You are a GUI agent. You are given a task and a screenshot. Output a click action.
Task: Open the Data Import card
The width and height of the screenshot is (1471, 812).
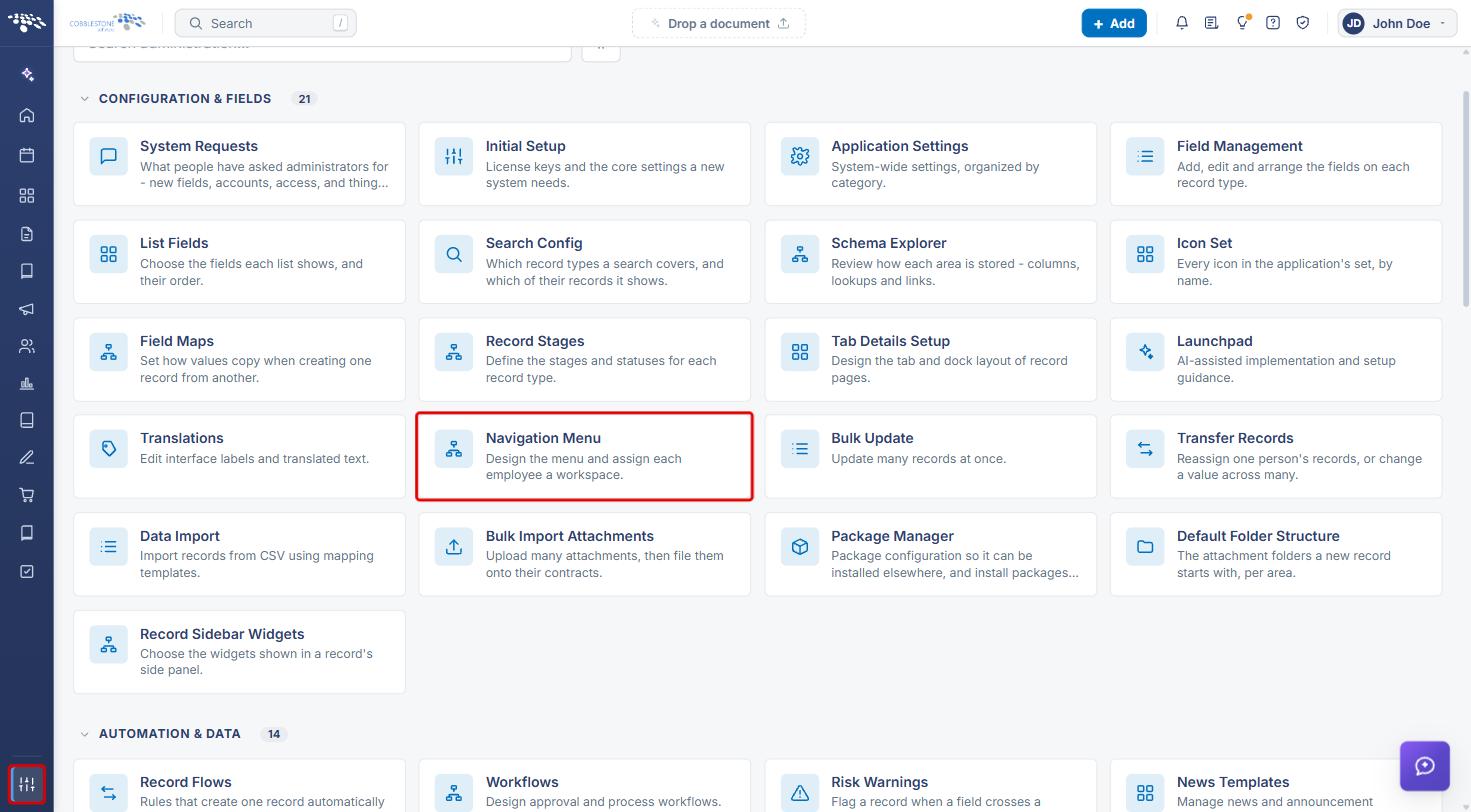coord(239,554)
